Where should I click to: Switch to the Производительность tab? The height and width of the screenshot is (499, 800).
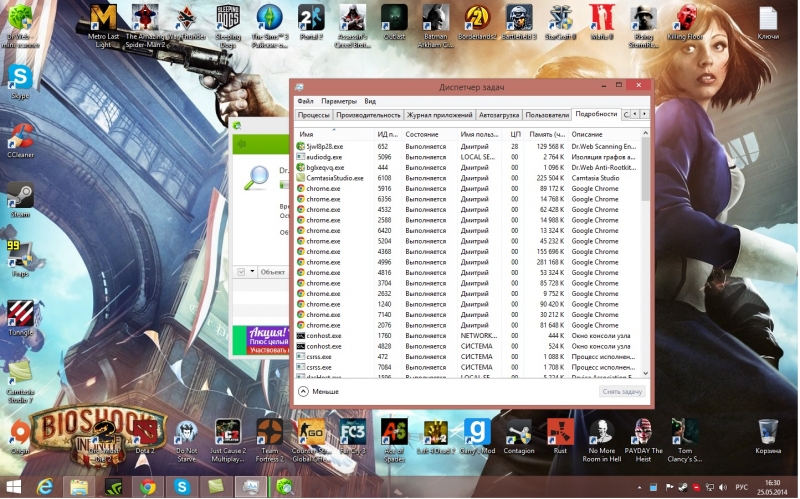tap(368, 115)
